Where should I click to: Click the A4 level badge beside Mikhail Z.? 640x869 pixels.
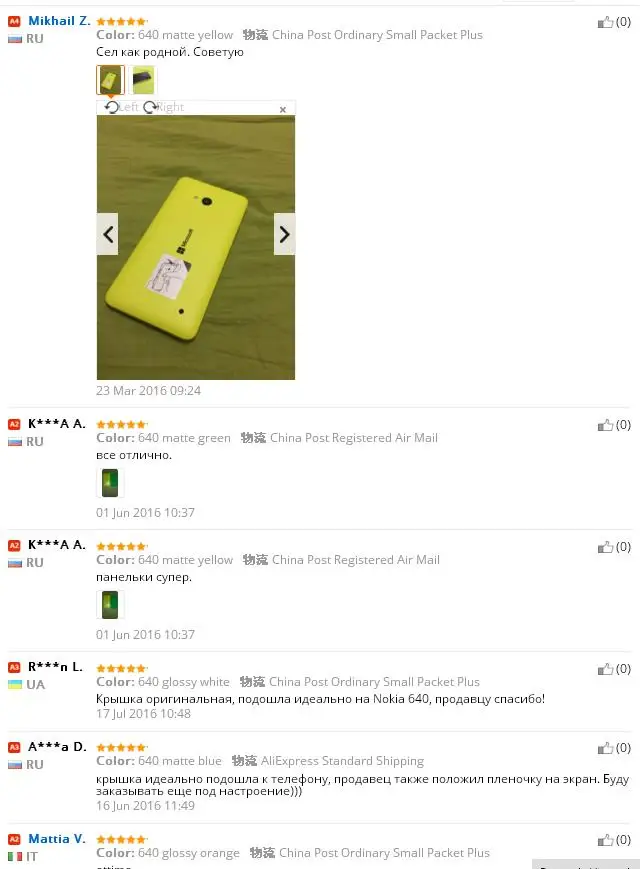[14, 21]
